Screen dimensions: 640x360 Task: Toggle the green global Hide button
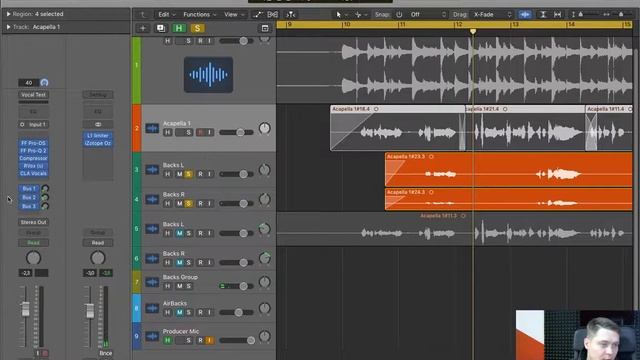pyautogui.click(x=179, y=28)
